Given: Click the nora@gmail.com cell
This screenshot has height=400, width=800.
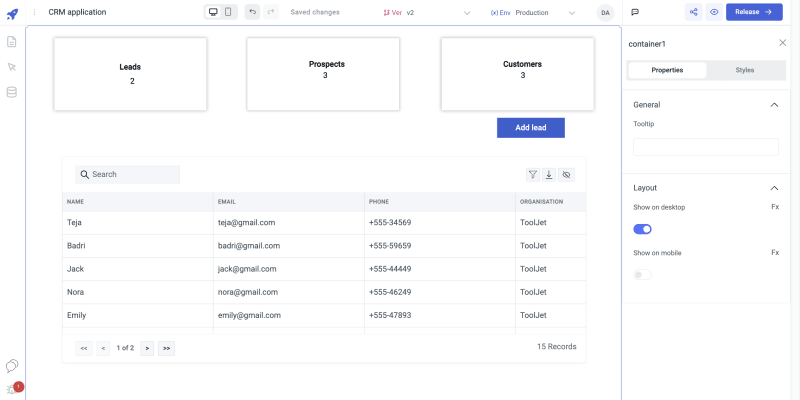Looking at the screenshot, I should [289, 292].
